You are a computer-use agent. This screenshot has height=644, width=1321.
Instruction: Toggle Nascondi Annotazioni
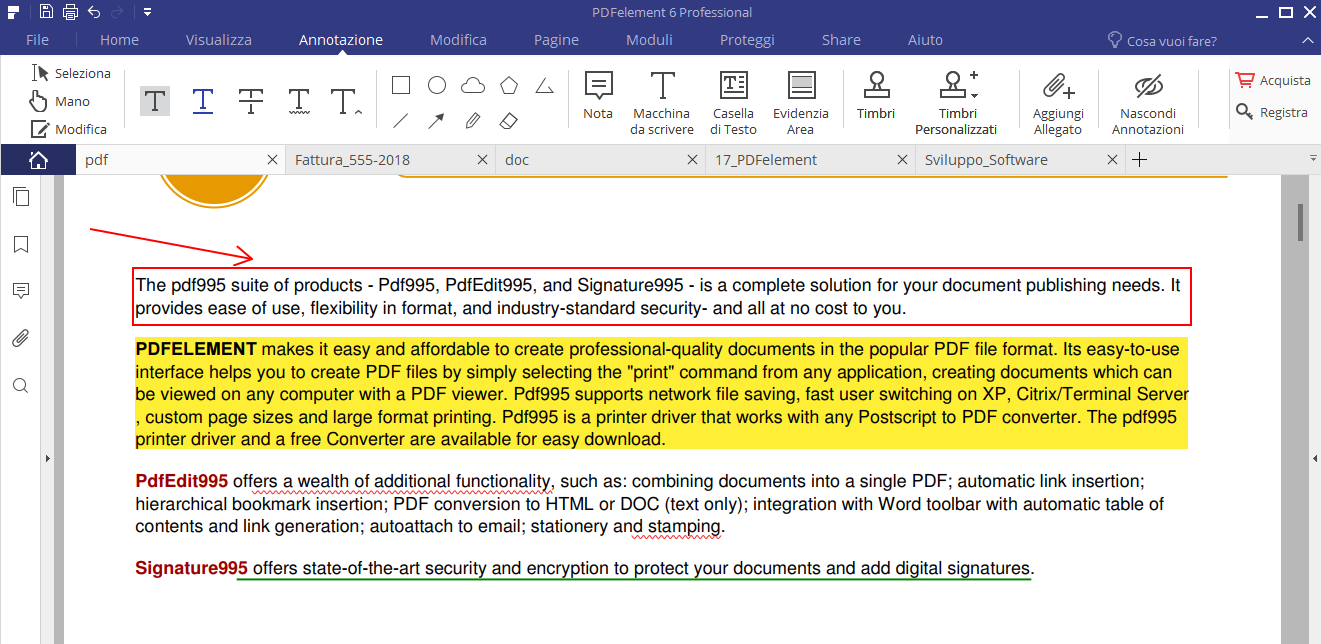click(x=1148, y=102)
